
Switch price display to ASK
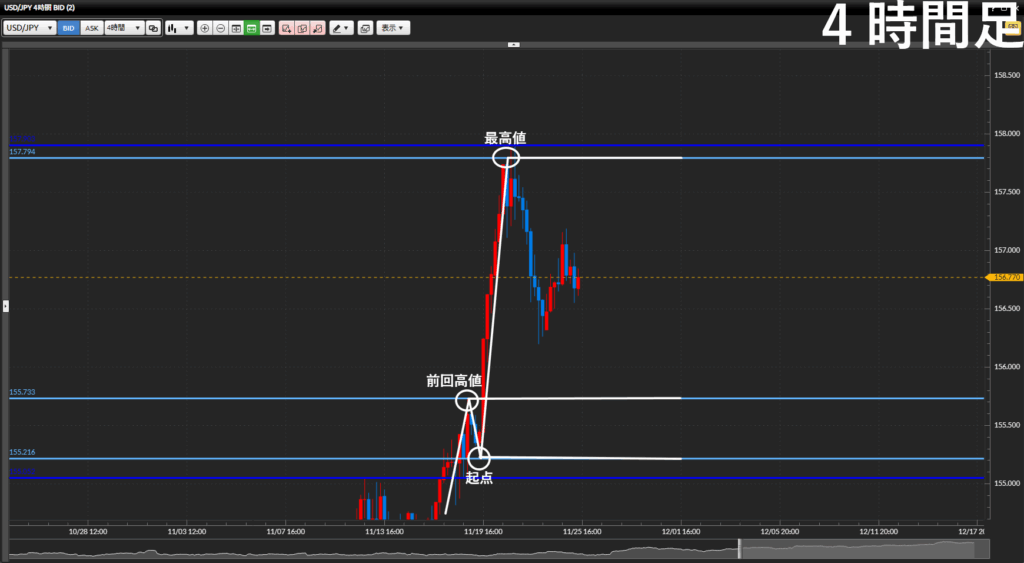[x=92, y=28]
